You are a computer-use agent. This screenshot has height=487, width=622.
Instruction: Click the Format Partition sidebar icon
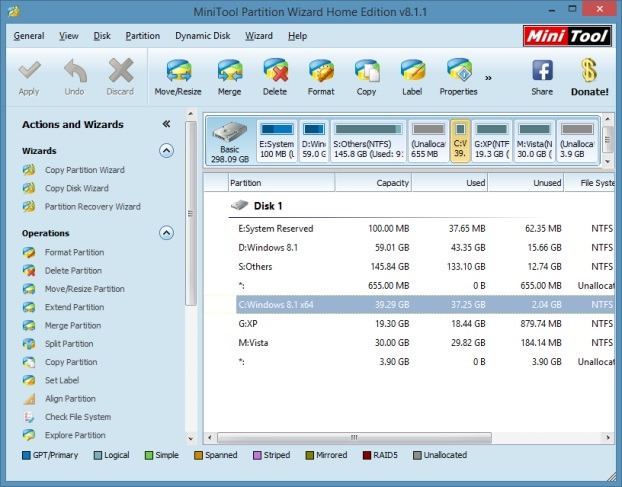pyautogui.click(x=29, y=252)
